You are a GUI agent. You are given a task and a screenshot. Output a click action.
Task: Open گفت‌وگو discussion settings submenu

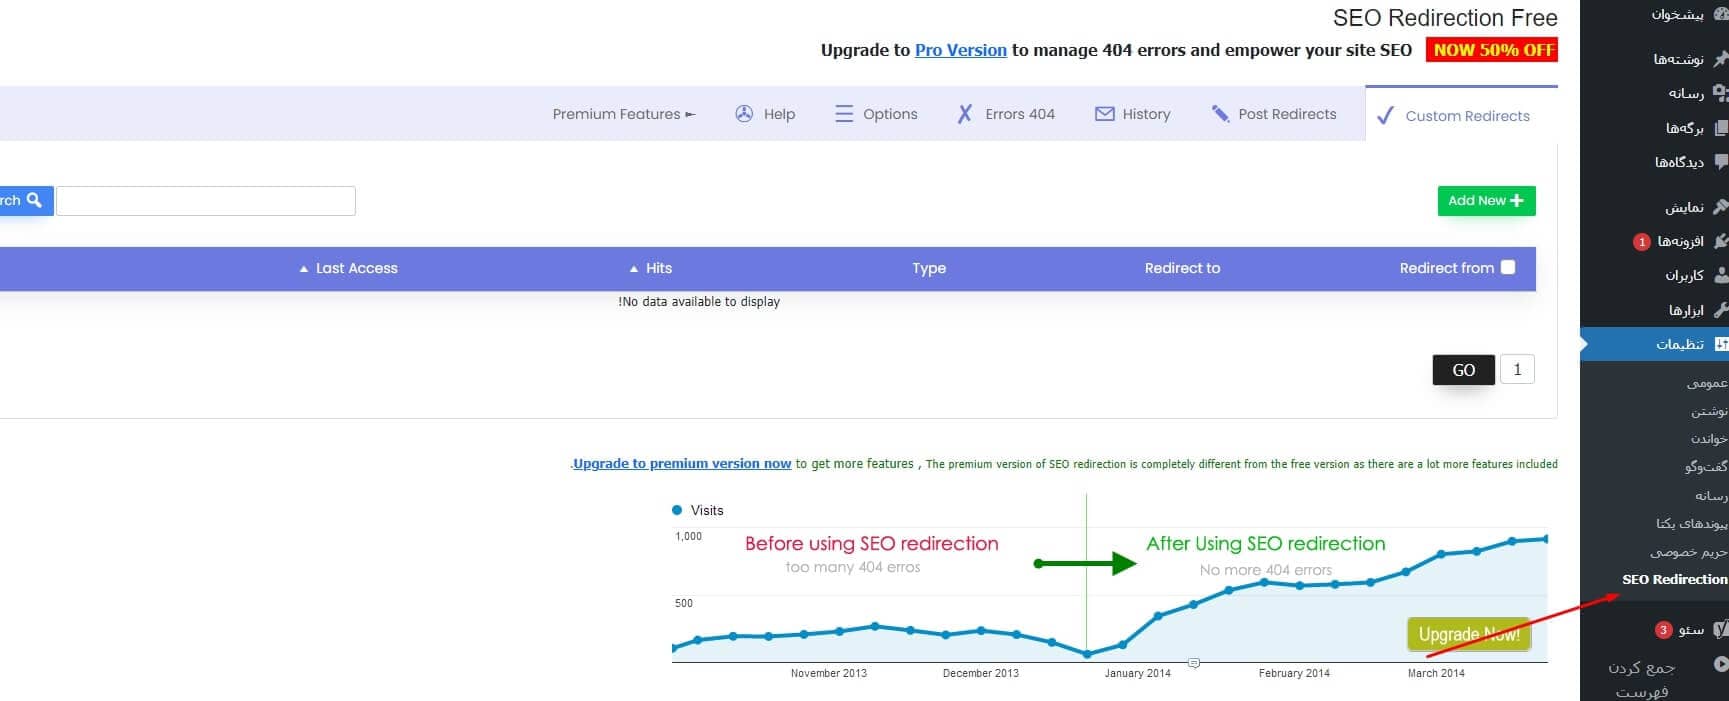coord(1706,467)
